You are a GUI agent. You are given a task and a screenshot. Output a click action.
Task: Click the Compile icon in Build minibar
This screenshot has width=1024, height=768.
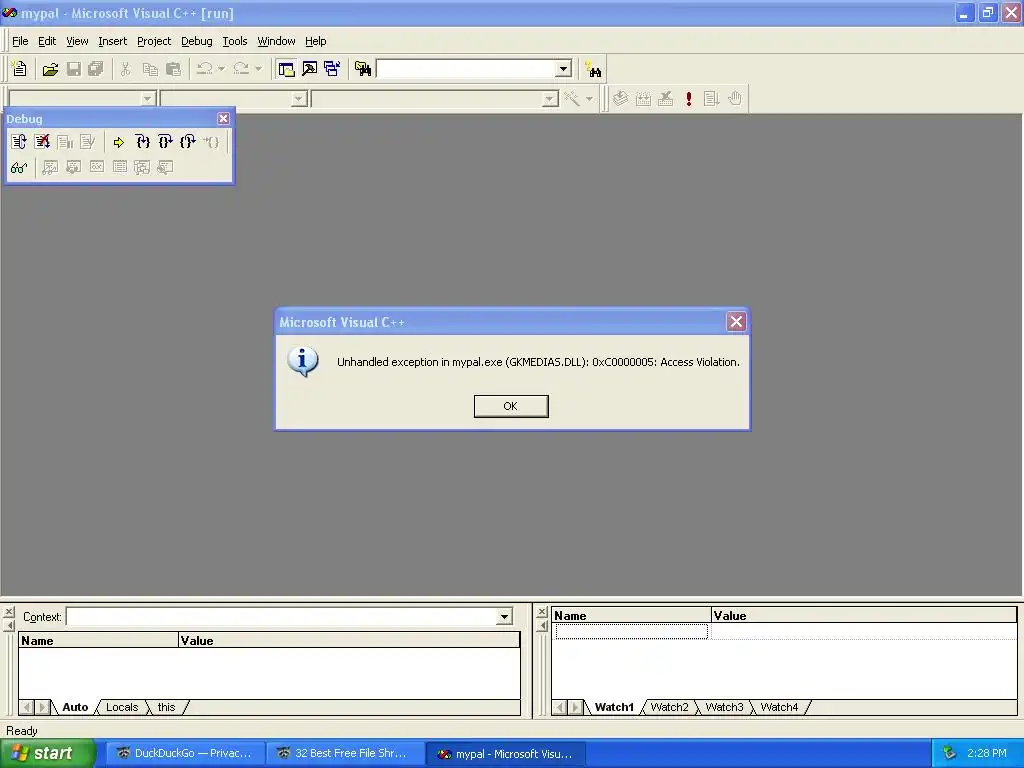tap(620, 99)
